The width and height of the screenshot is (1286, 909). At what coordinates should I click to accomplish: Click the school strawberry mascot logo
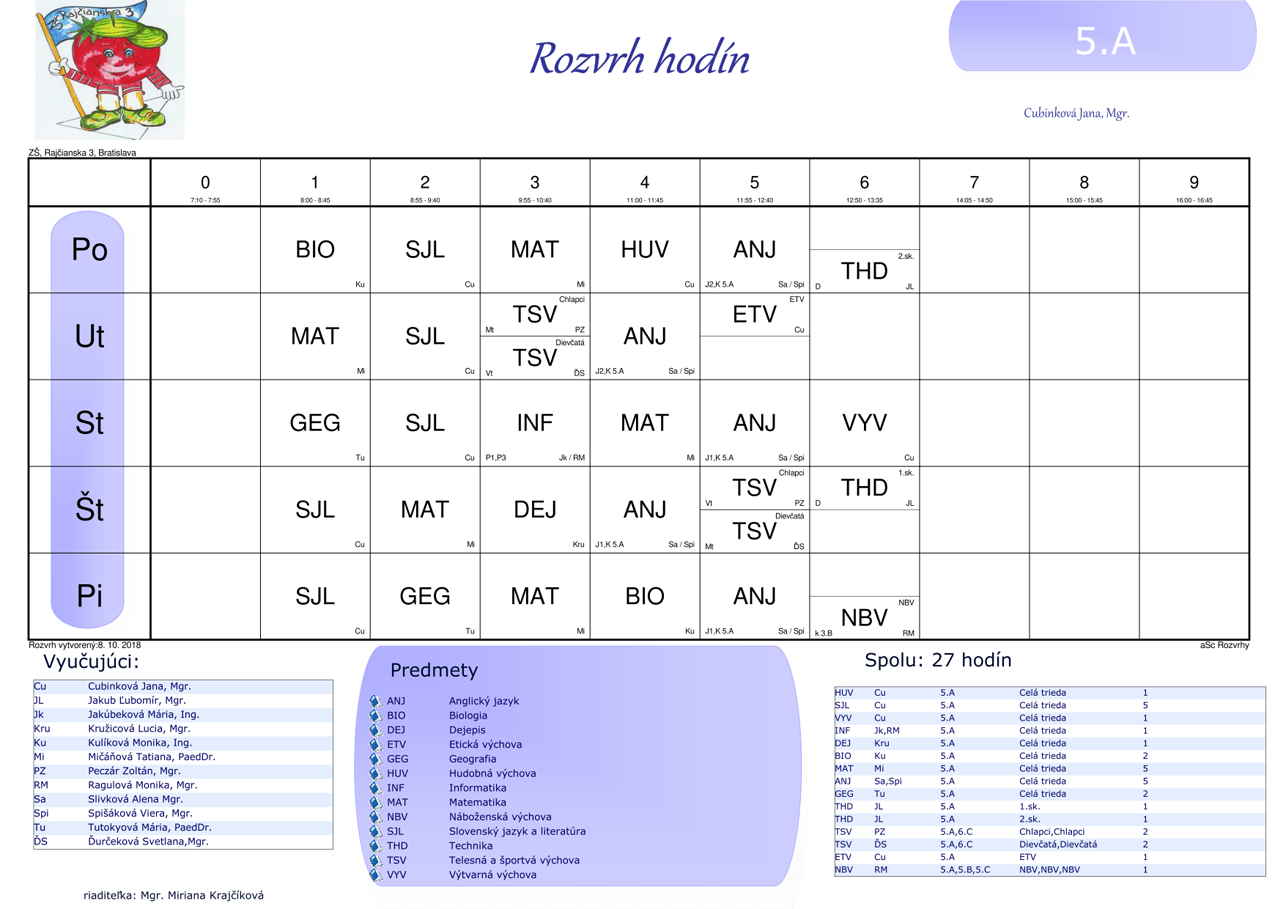(110, 70)
